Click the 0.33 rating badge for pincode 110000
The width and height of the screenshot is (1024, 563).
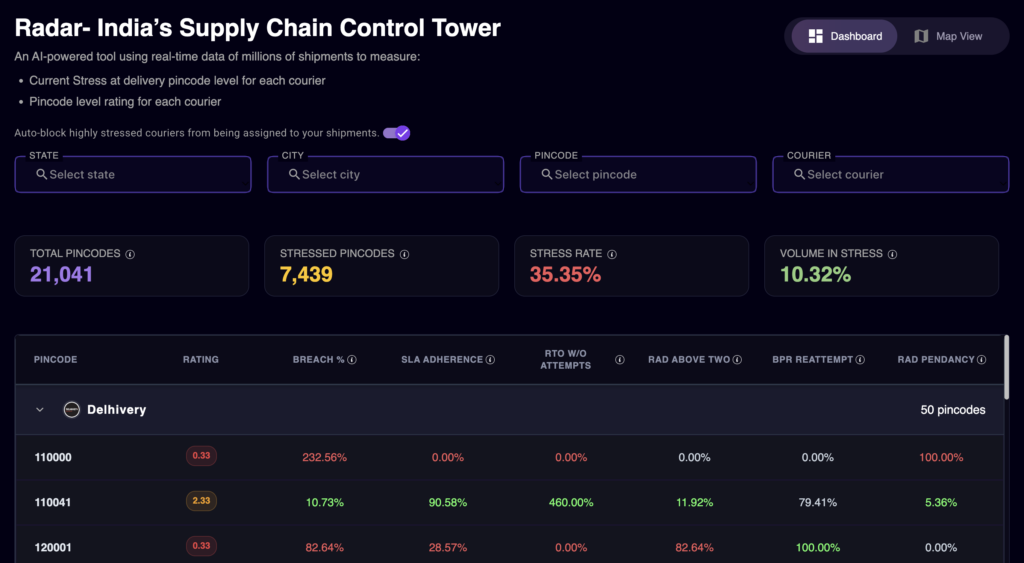[201, 456]
